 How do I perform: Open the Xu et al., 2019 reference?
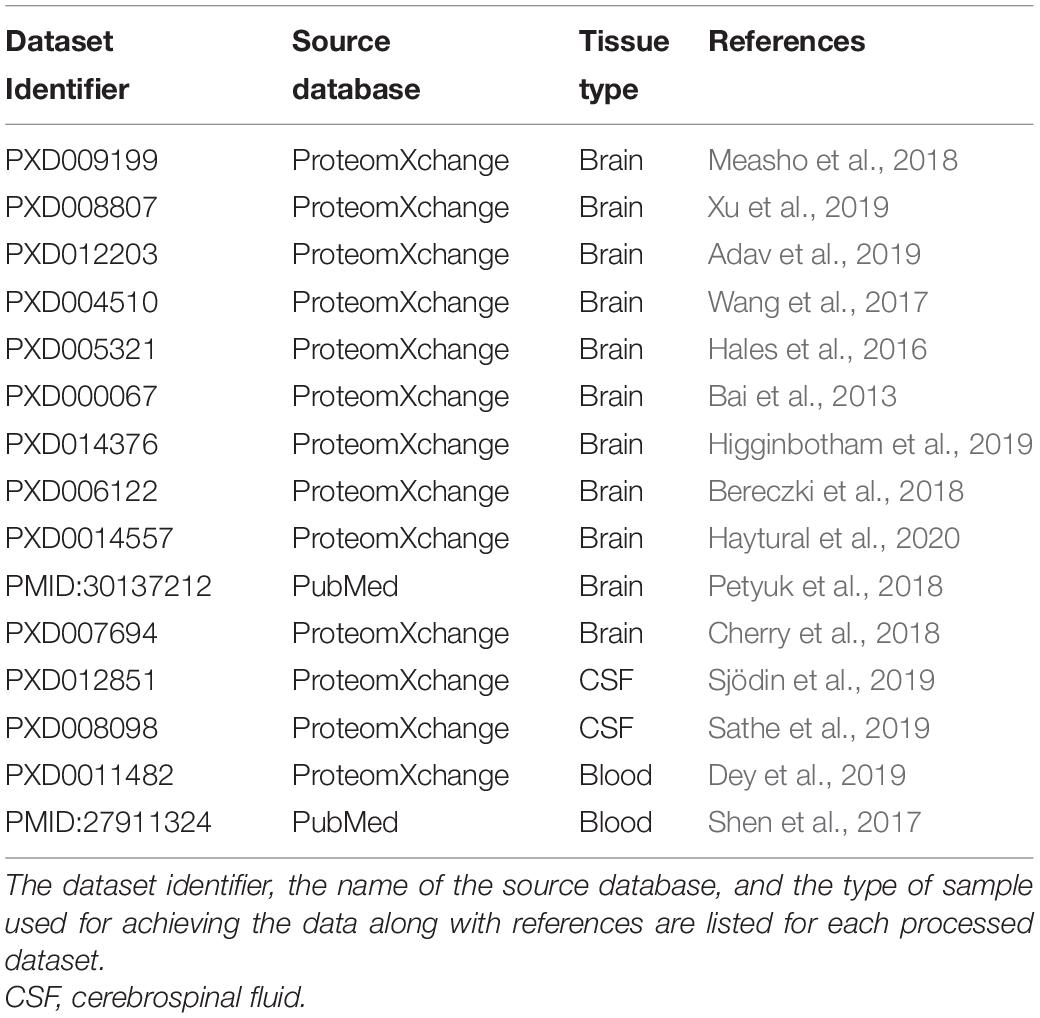point(798,208)
